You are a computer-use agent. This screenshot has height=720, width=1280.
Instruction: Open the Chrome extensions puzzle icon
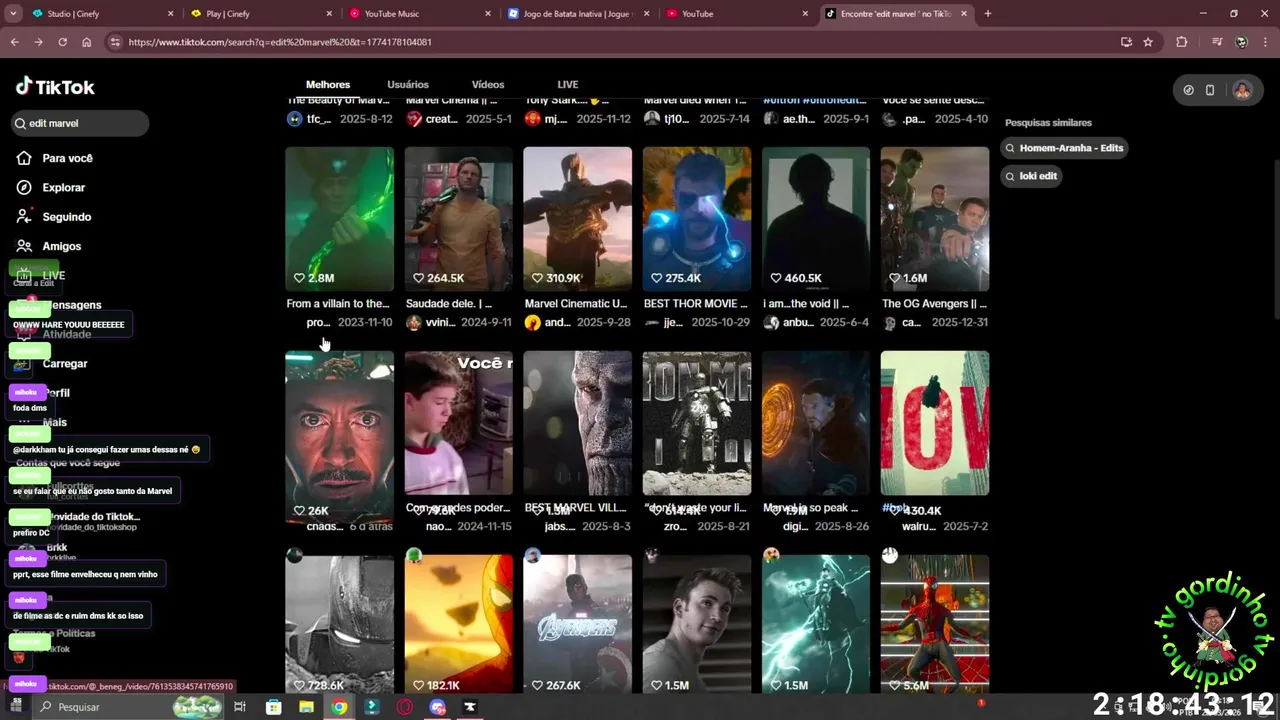pos(1182,42)
